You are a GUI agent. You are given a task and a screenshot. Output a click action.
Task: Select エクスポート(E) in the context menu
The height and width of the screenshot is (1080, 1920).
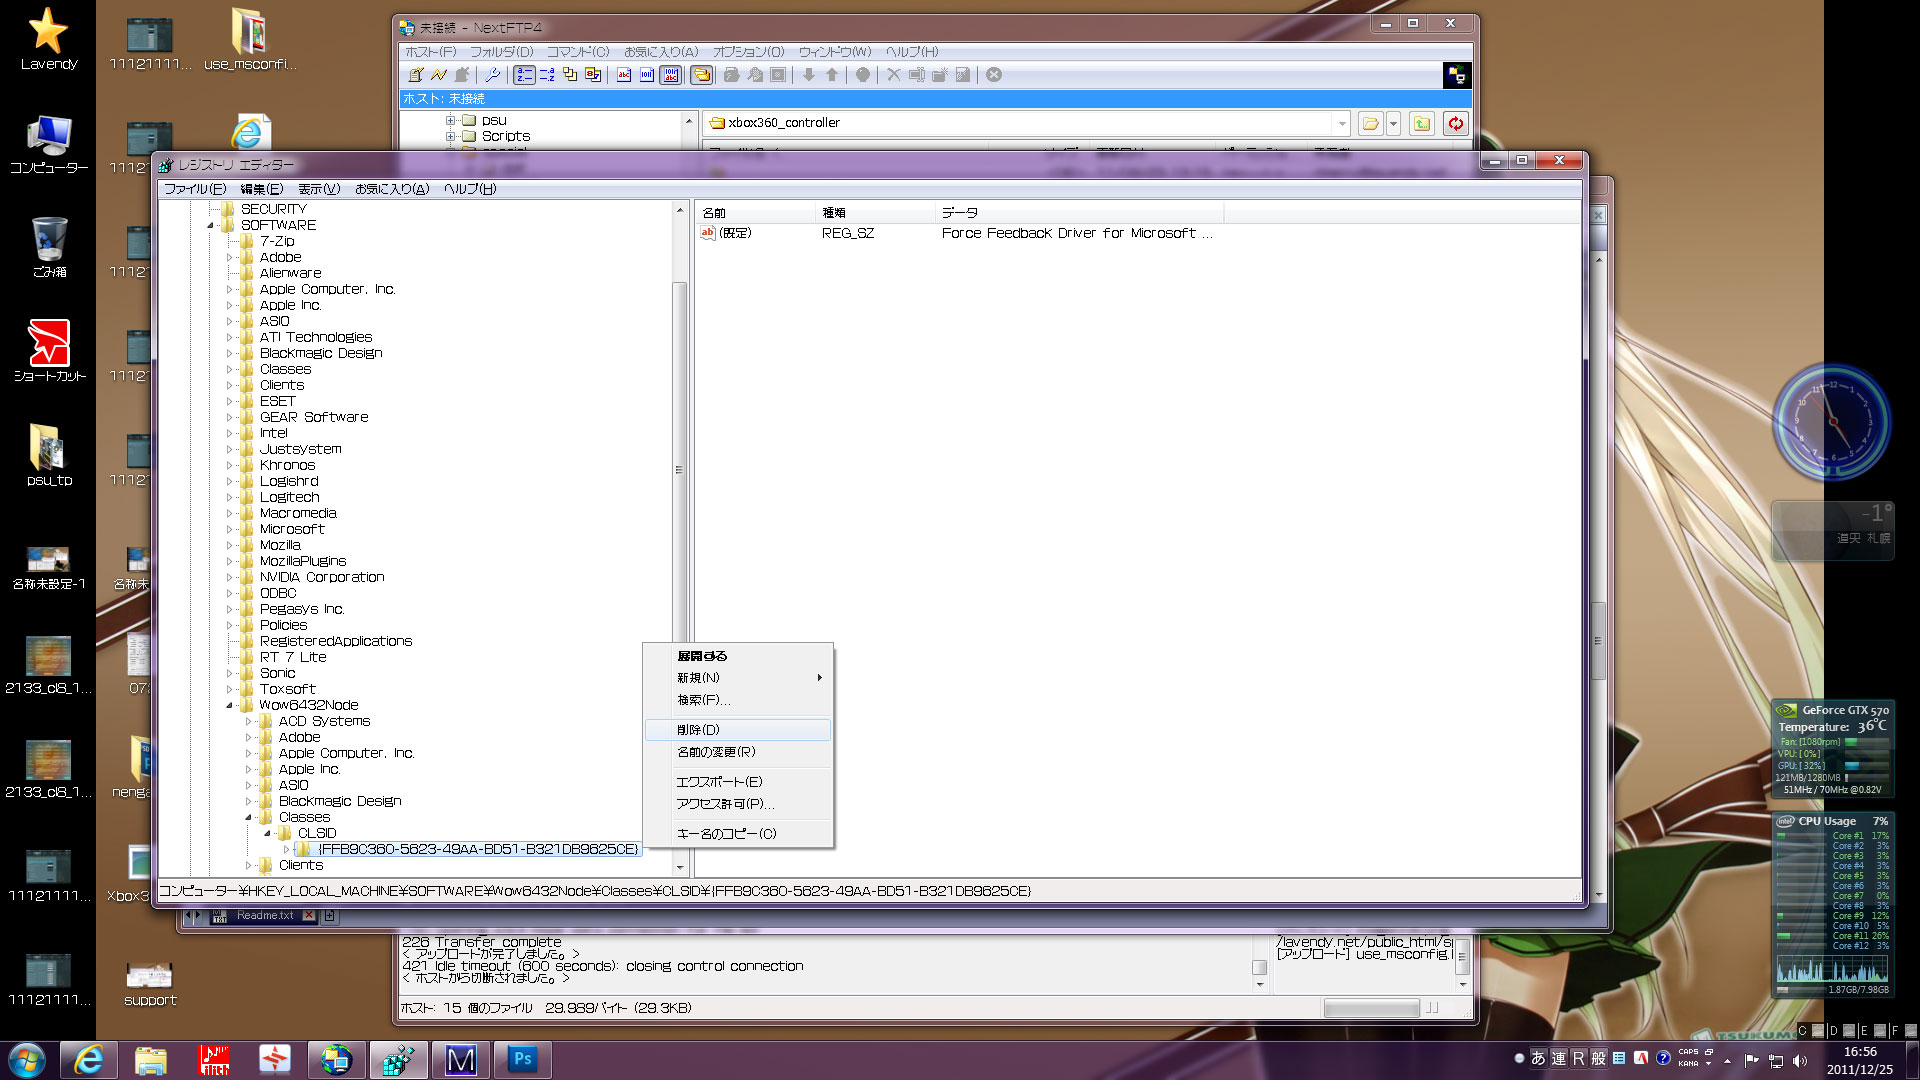pos(738,782)
